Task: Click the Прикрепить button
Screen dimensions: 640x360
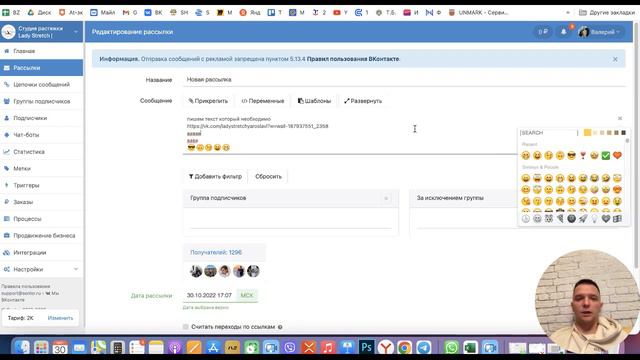Action: pos(208,101)
